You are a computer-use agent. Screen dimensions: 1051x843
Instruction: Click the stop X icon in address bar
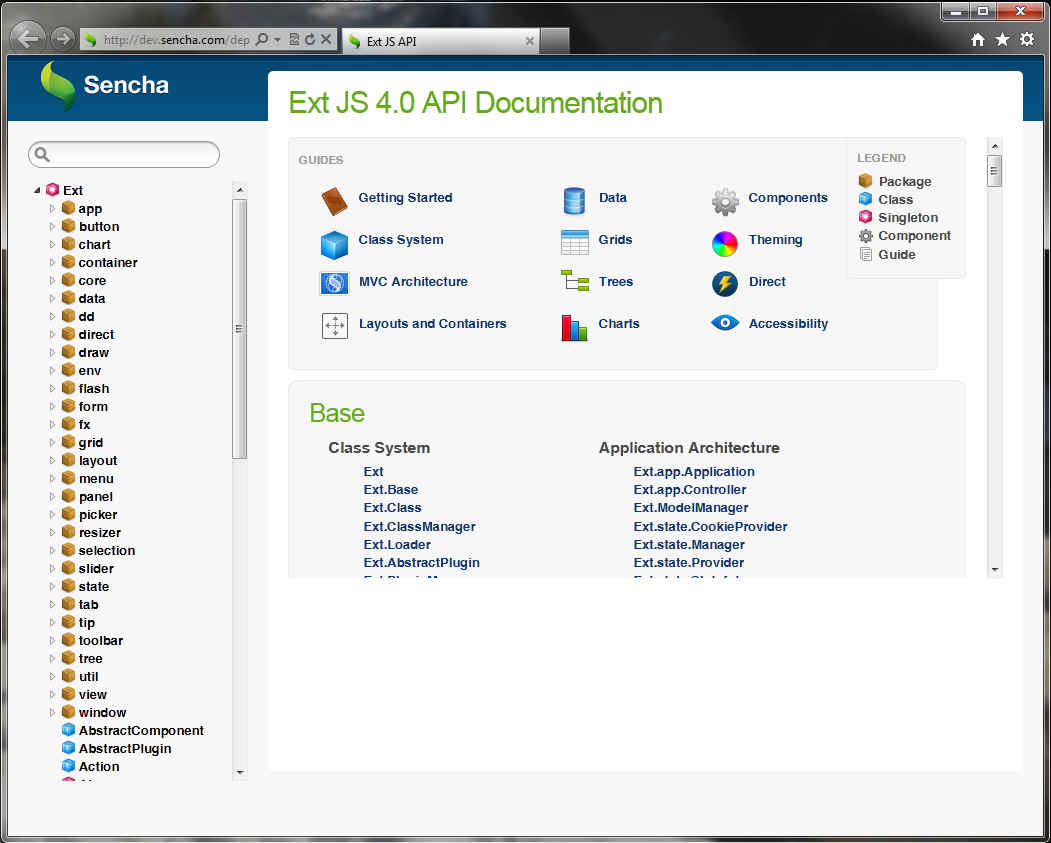click(x=326, y=40)
